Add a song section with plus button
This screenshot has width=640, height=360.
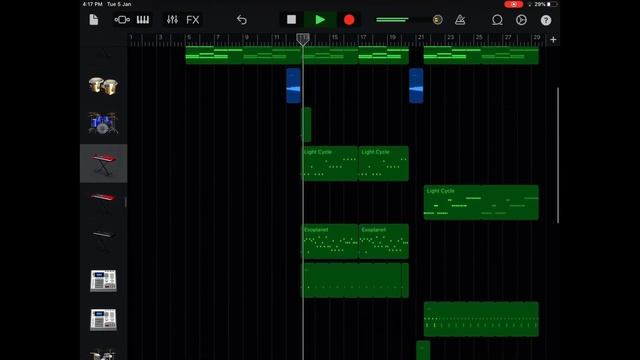[553, 40]
